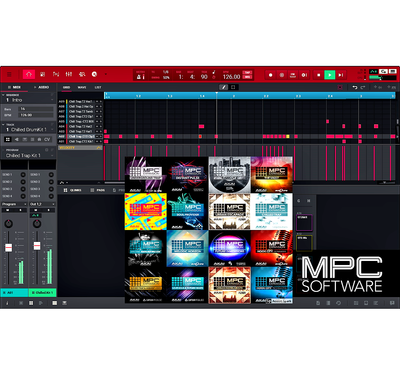Select the A09 pad row

[80, 101]
